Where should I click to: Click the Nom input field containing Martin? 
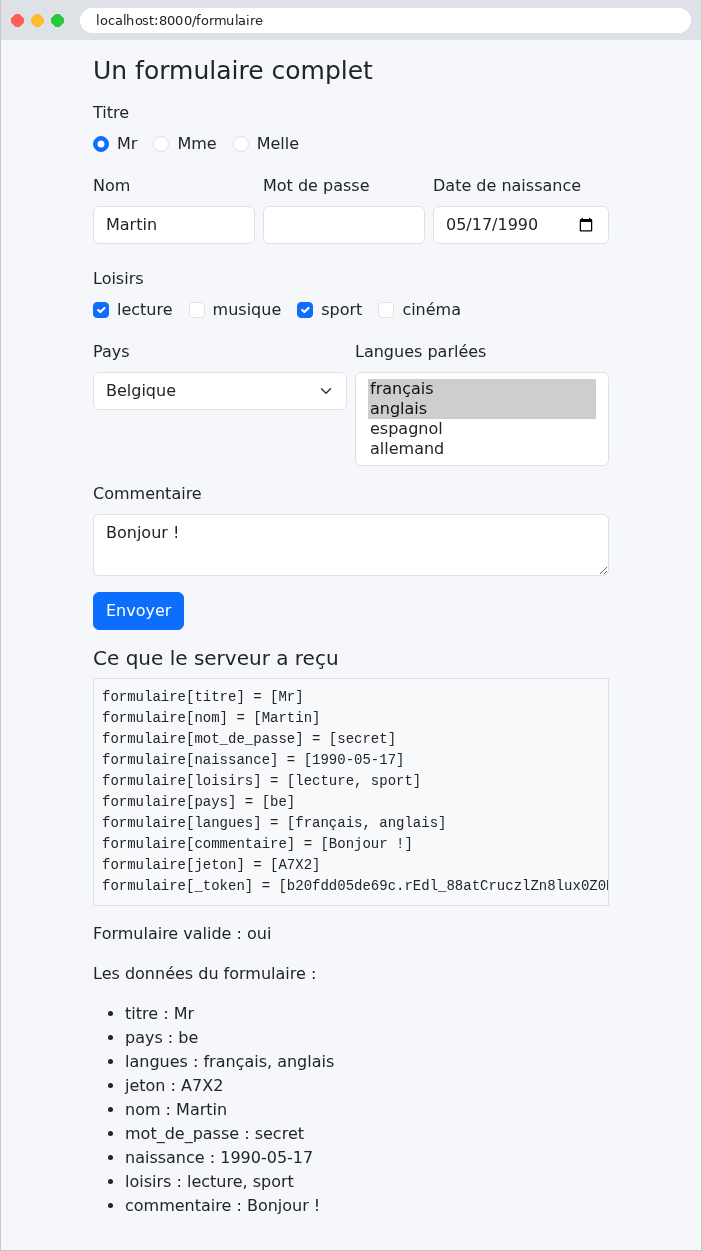[174, 225]
